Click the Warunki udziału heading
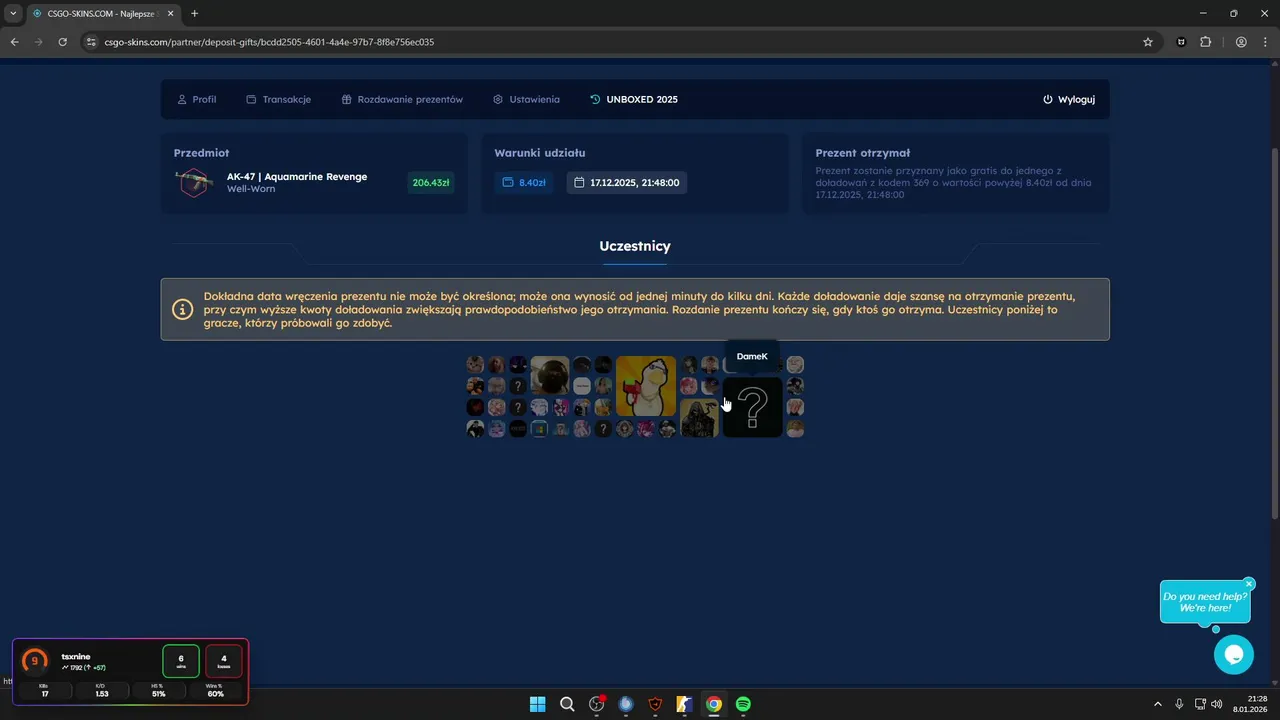Image resolution: width=1280 pixels, height=720 pixels. tap(539, 153)
